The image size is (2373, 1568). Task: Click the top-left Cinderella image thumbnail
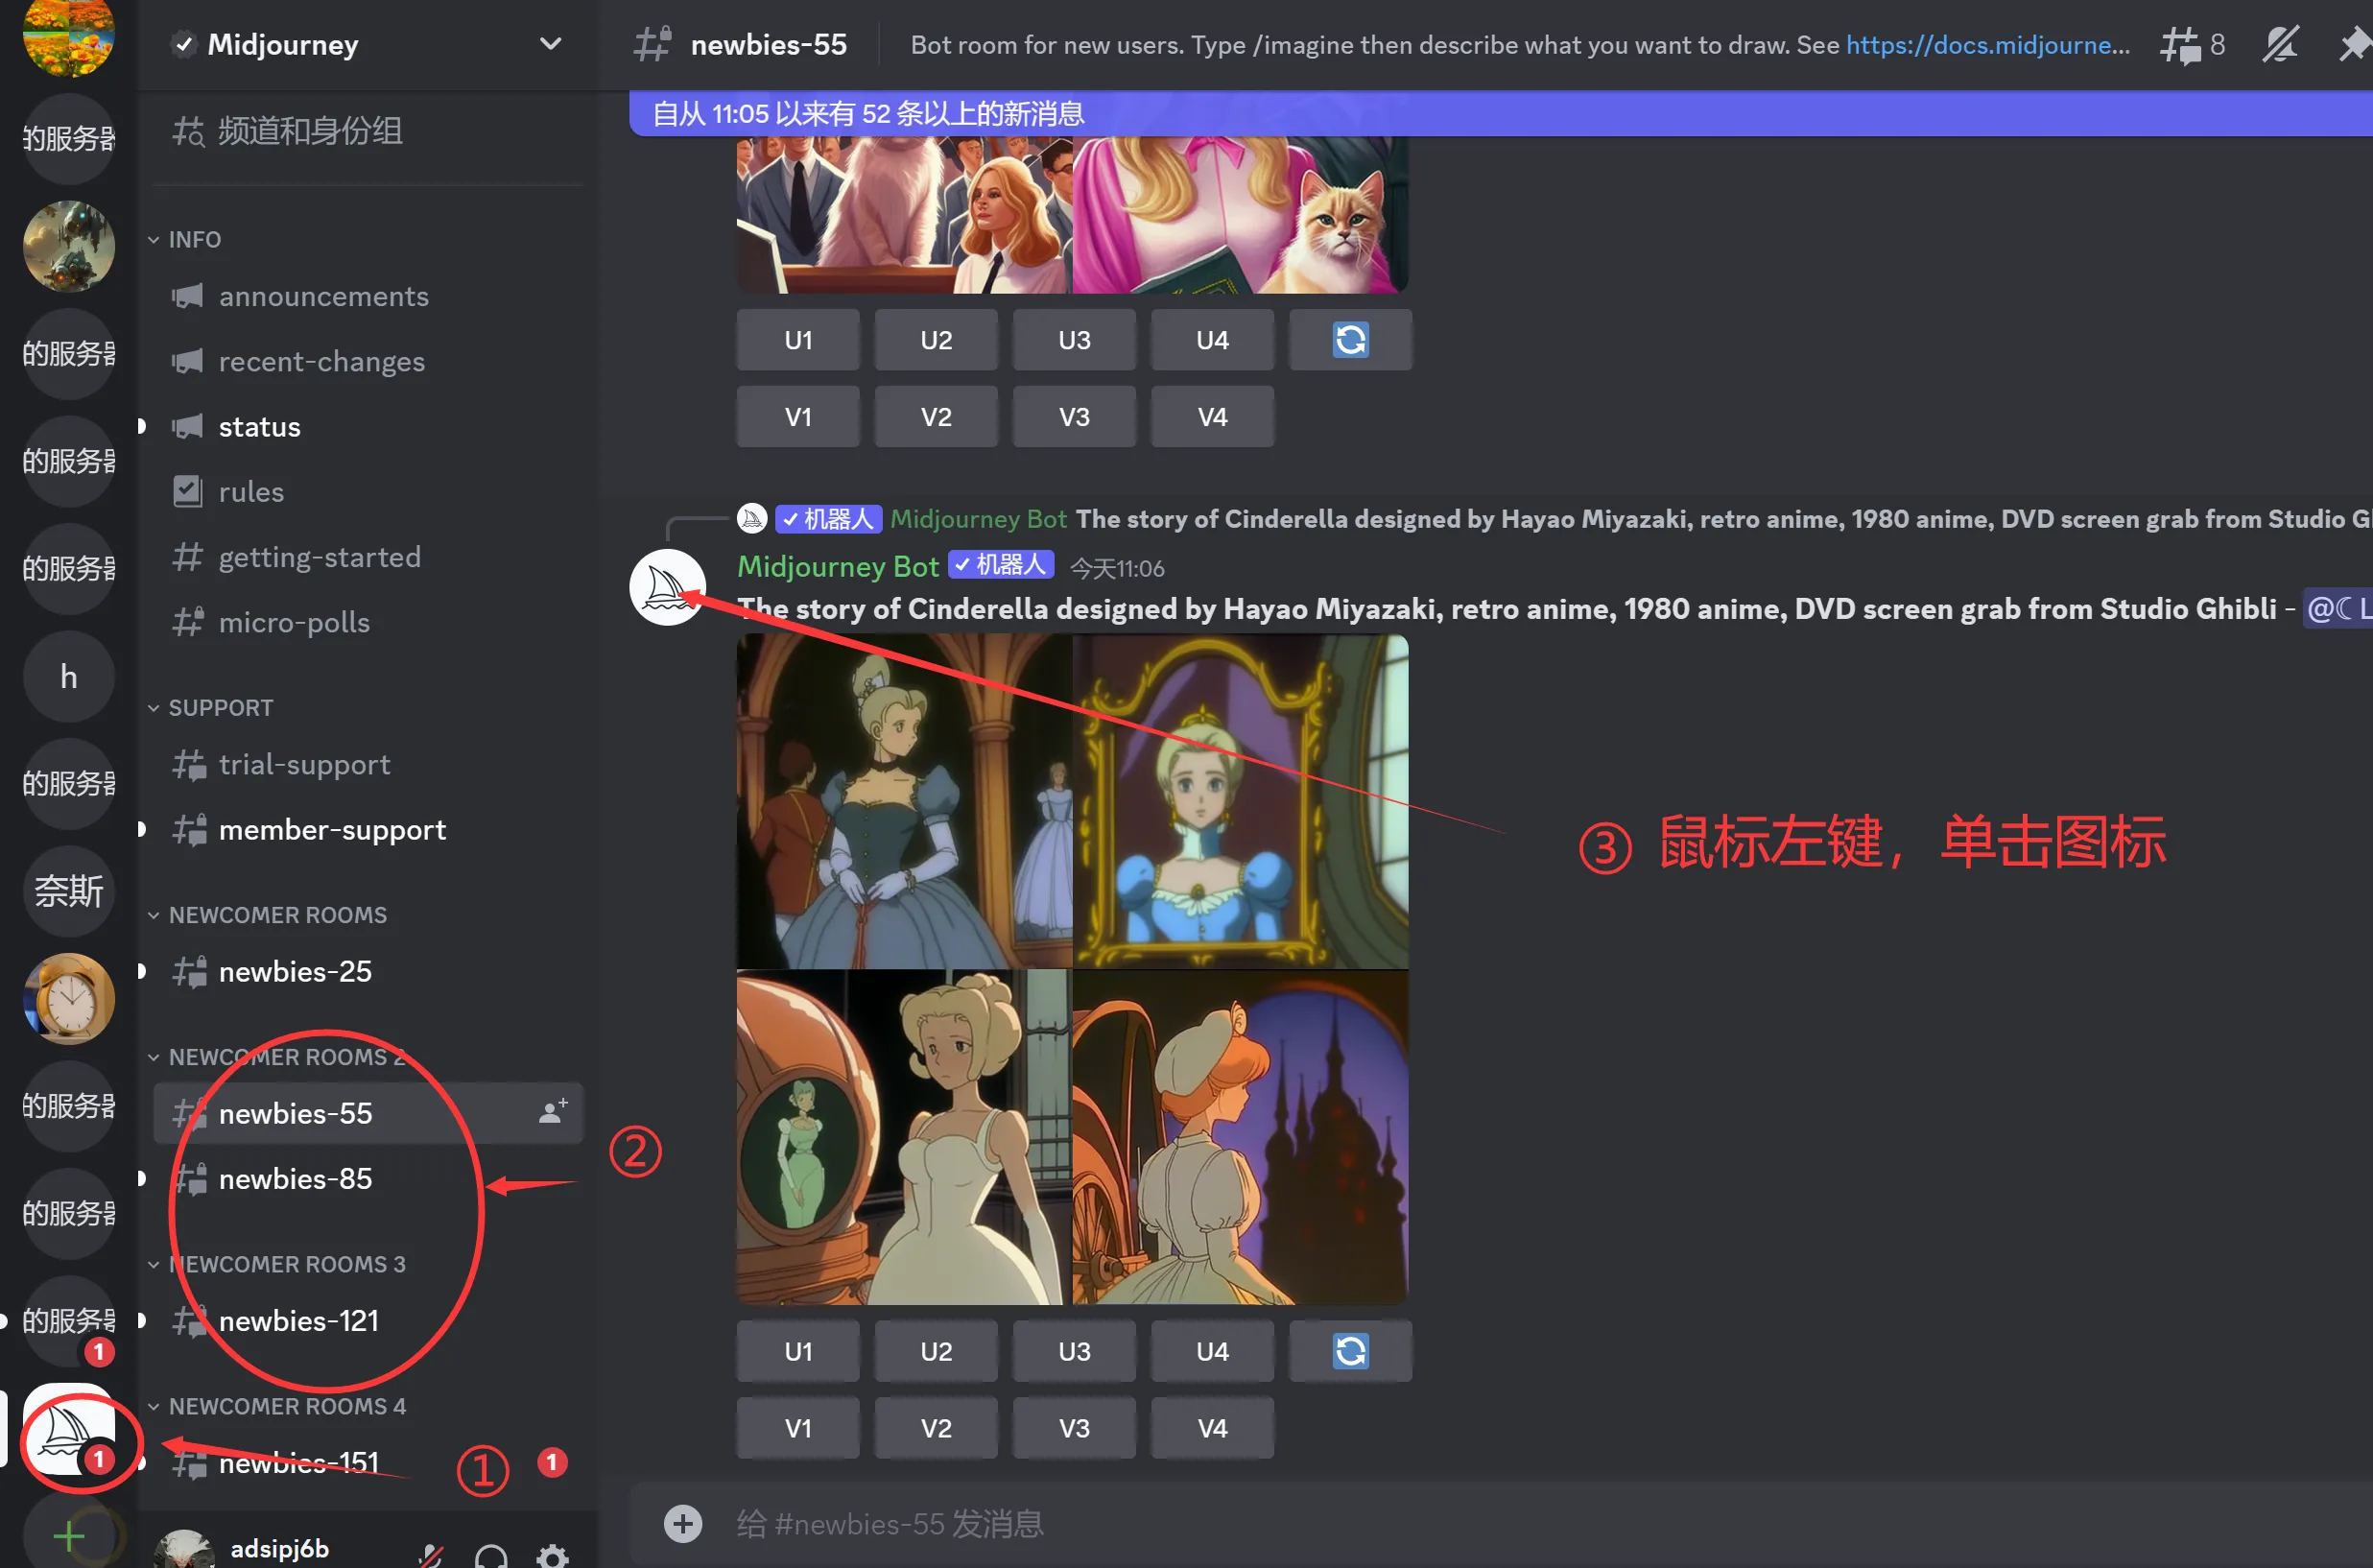(904, 801)
